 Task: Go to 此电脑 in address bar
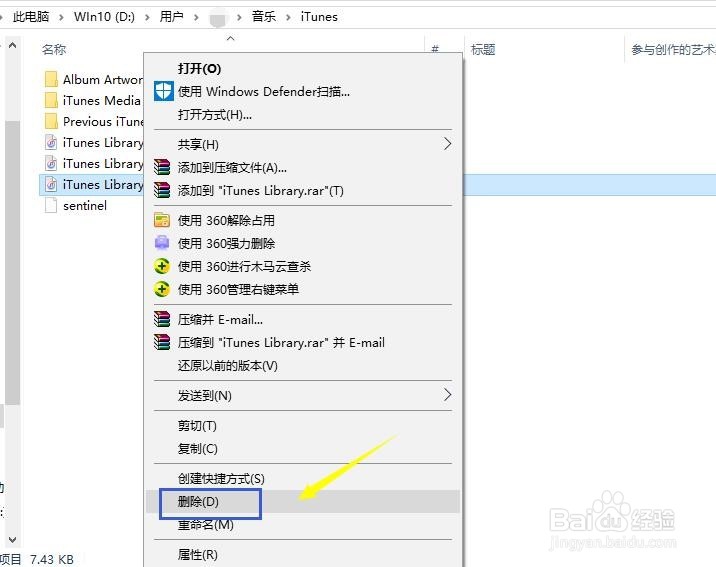coord(31,17)
